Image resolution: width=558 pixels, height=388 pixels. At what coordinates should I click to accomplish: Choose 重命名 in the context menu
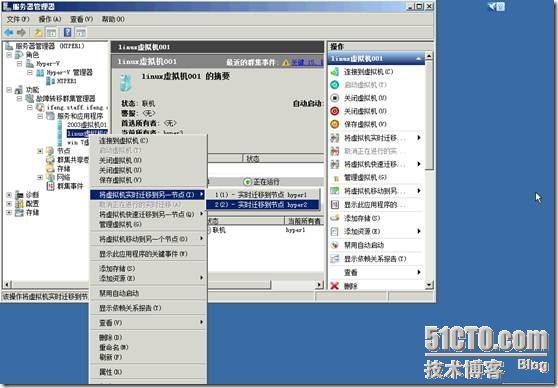(148, 347)
